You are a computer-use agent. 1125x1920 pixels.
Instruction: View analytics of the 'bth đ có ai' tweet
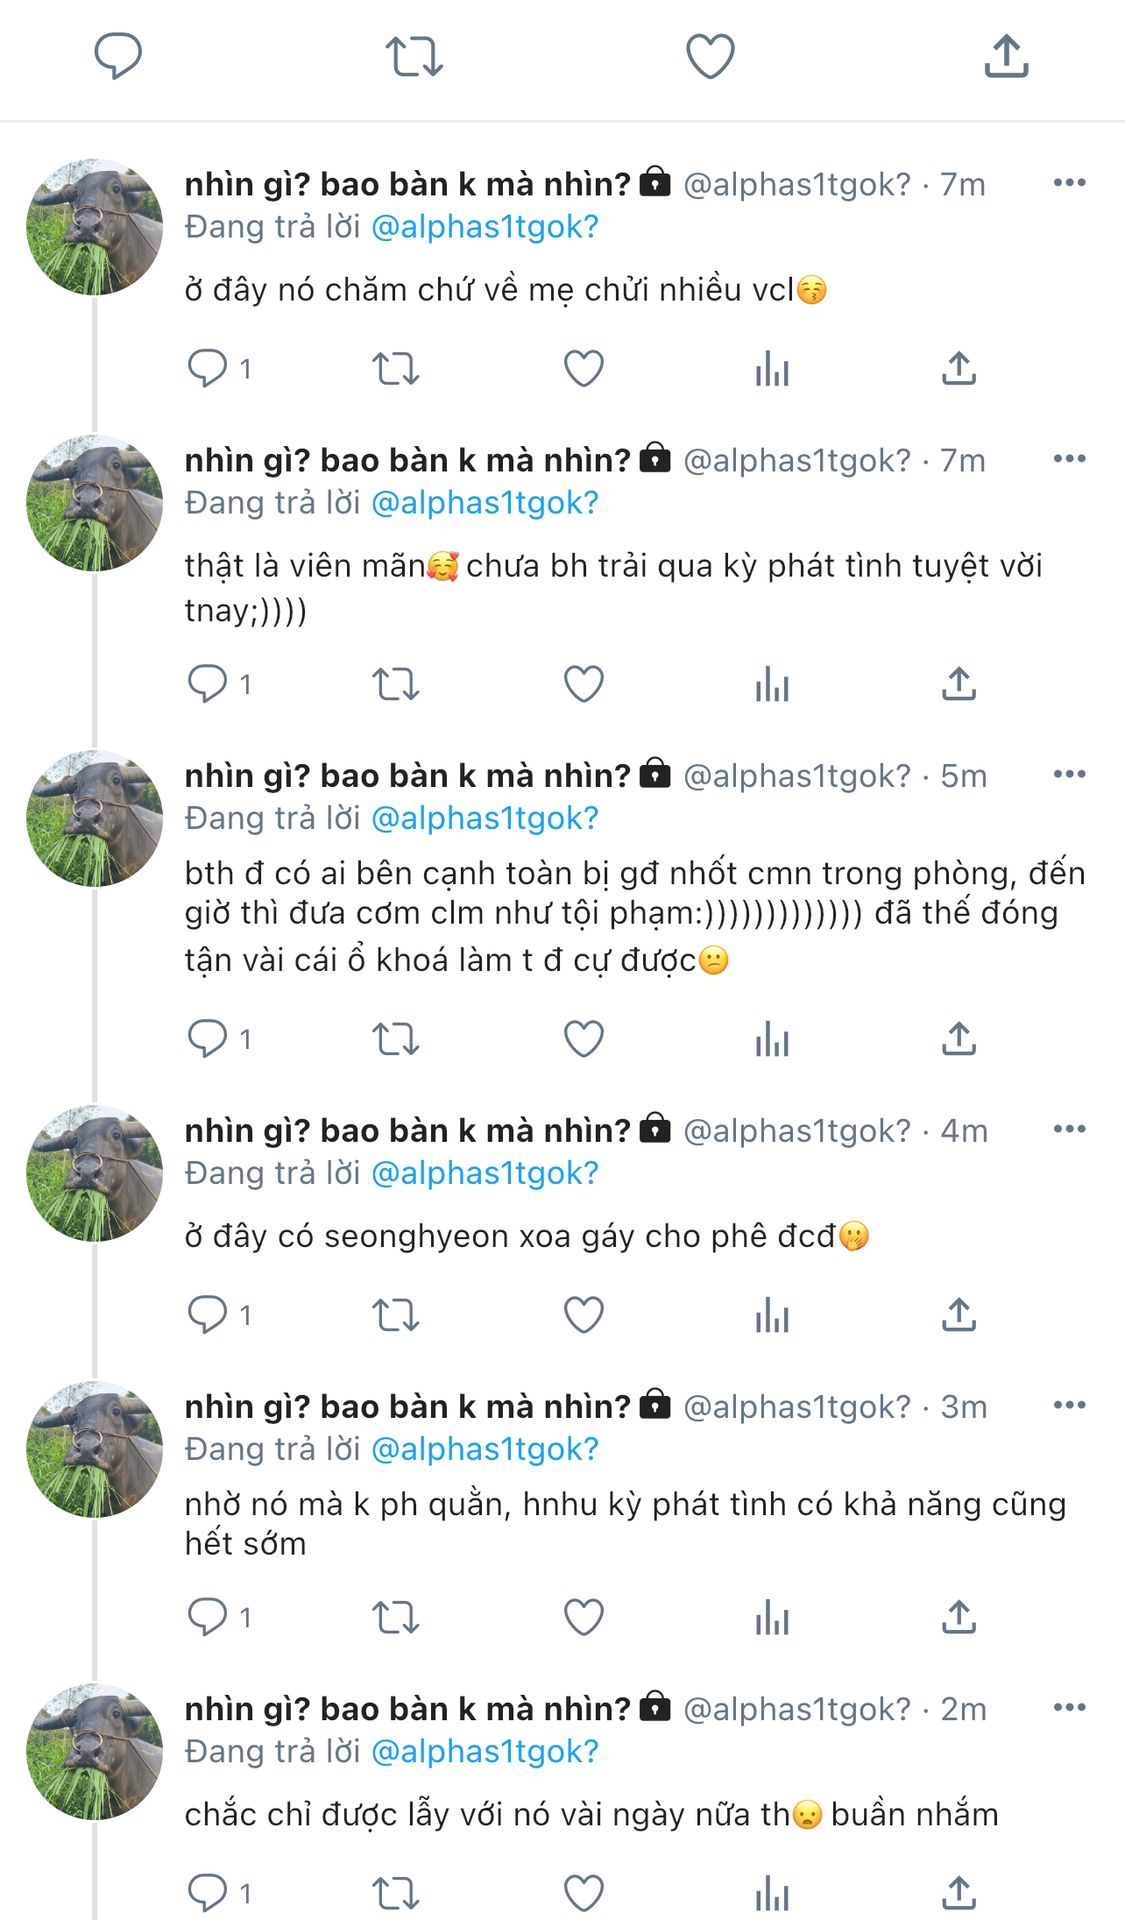(x=772, y=1040)
